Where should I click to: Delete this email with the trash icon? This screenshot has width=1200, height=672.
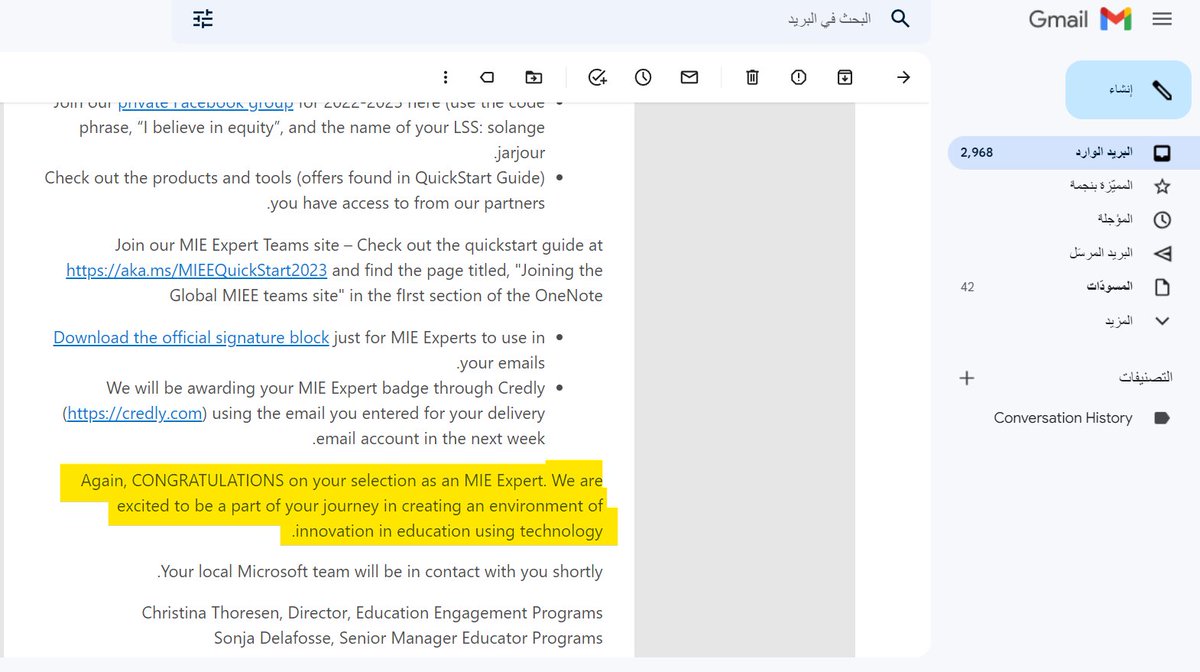[752, 77]
